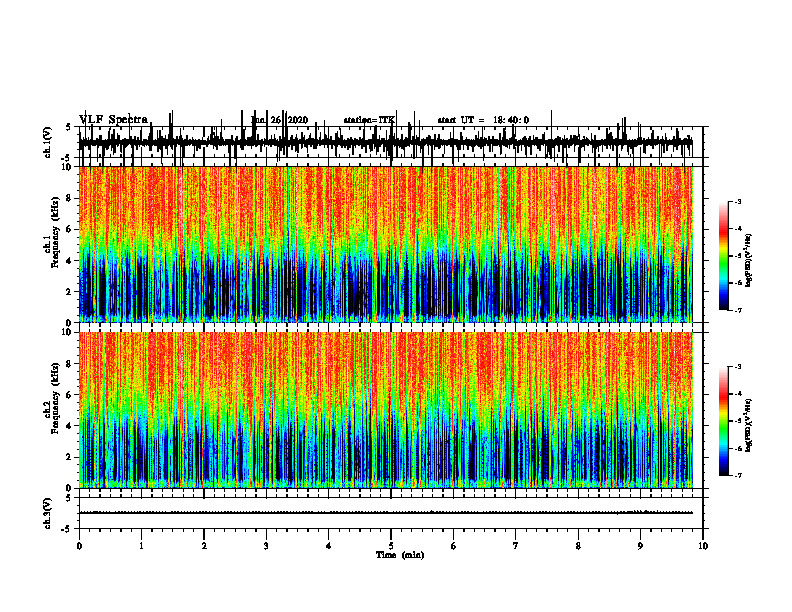Click the "8" kHz tick on ch.1 spectrogram
The height and width of the screenshot is (612, 792).
pos(70,198)
